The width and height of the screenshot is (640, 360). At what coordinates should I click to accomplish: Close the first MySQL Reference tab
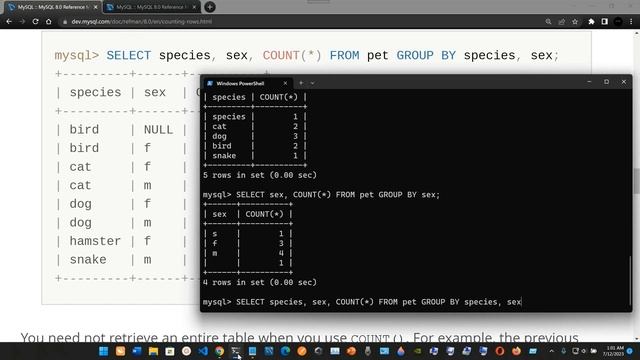pos(96,7)
